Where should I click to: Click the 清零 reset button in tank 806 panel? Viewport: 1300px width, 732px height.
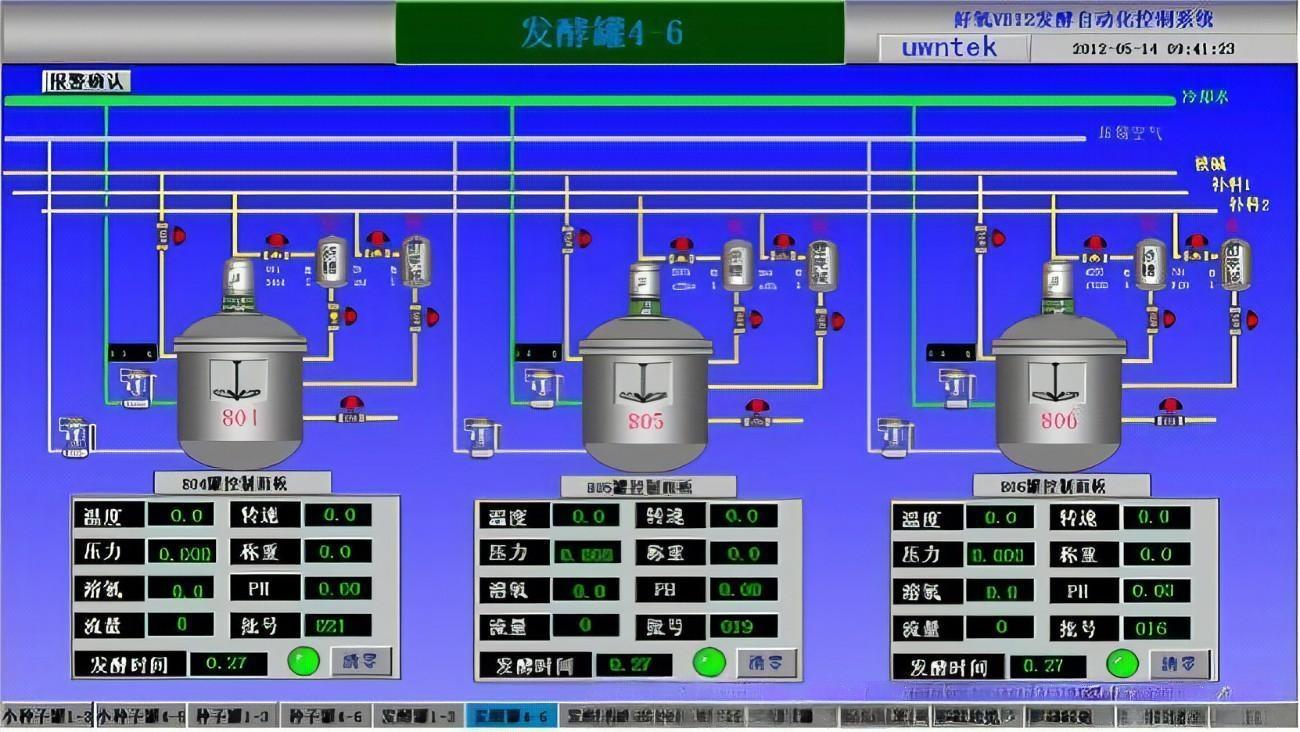1179,664
